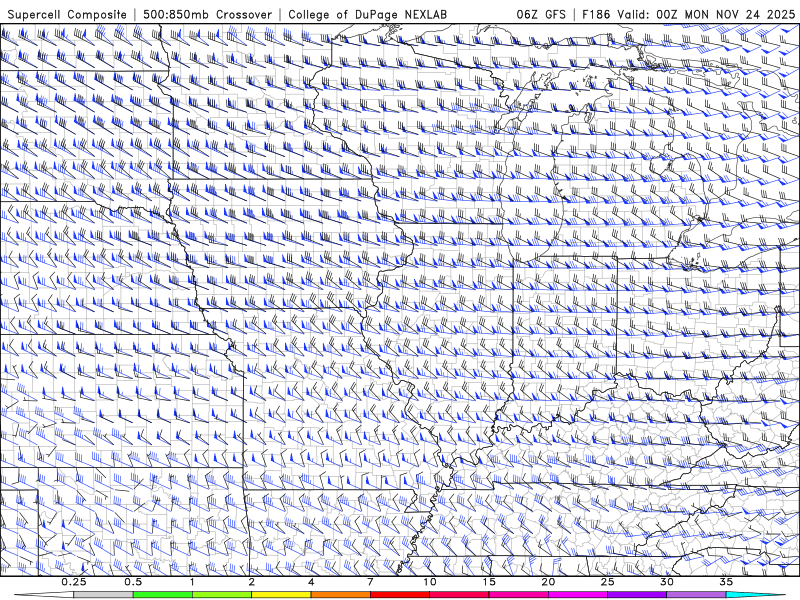Image resolution: width=800 pixels, height=600 pixels.
Task: Click the '35' legend value label
Action: point(727,582)
